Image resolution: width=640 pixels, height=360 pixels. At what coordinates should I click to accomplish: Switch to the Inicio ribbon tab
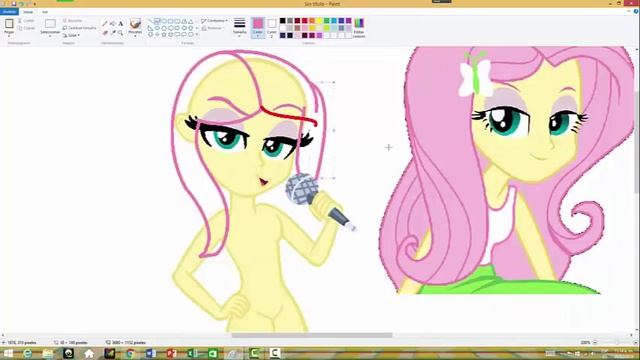[x=28, y=12]
